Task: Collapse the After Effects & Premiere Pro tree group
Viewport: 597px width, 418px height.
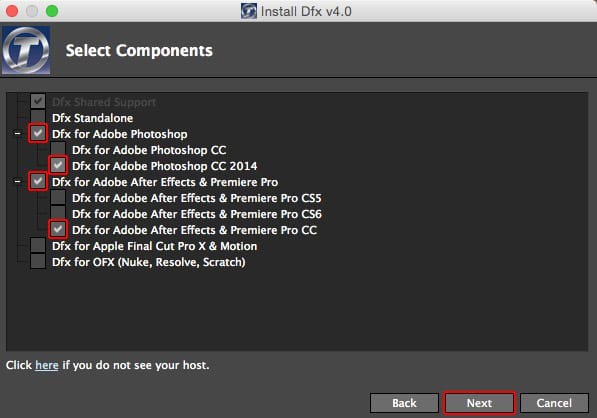Action: (18, 182)
